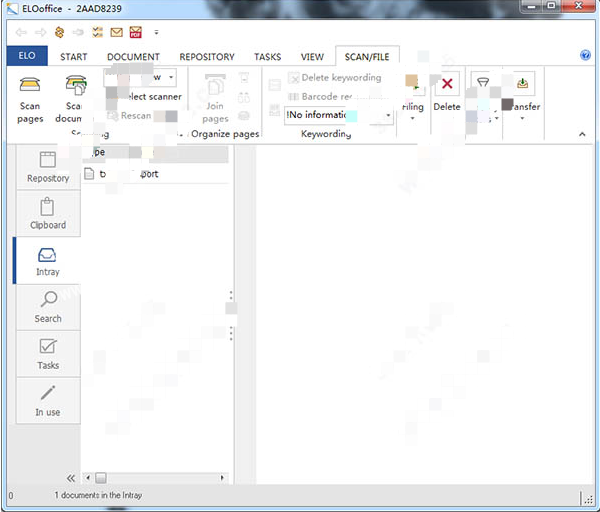The width and height of the screenshot is (600, 512).
Task: Click the red Delete X icon
Action: pyautogui.click(x=447, y=84)
